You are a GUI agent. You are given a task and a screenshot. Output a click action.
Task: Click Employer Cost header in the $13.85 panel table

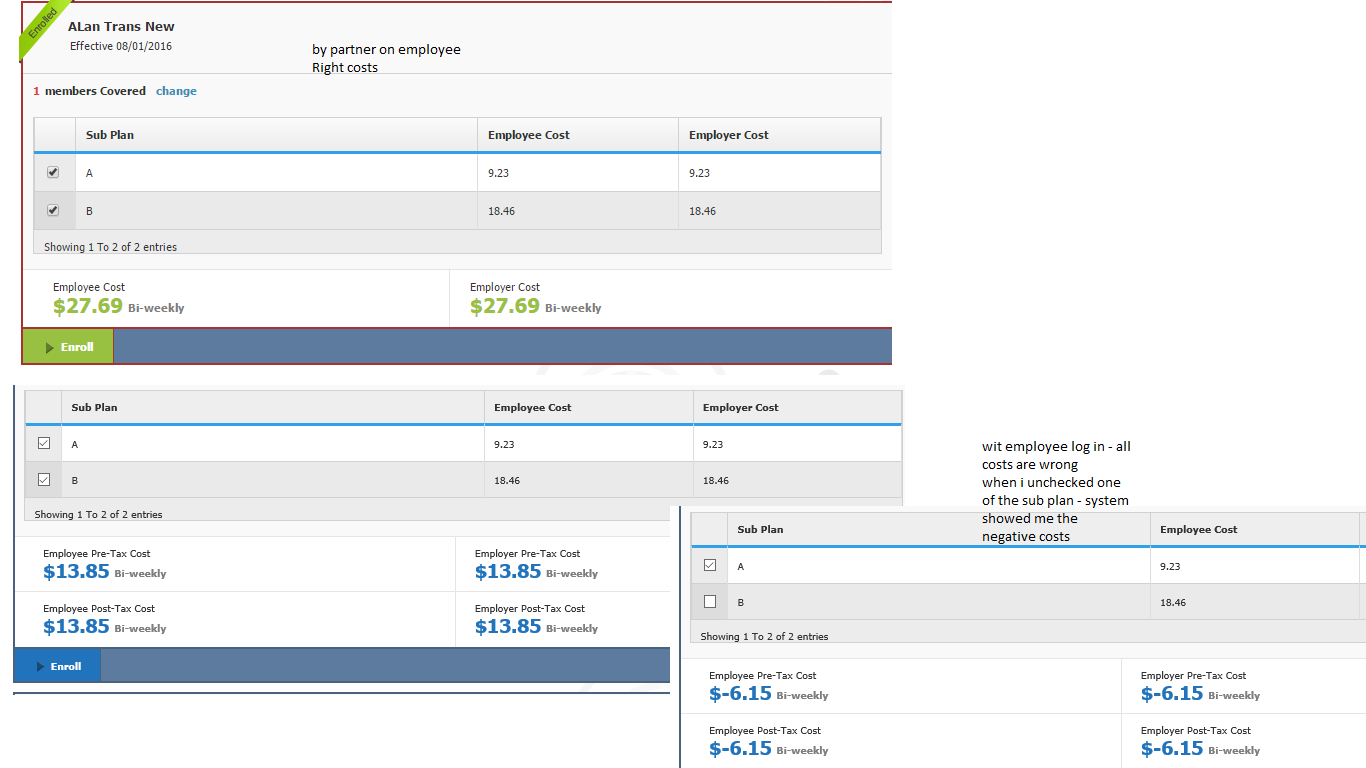tap(740, 408)
